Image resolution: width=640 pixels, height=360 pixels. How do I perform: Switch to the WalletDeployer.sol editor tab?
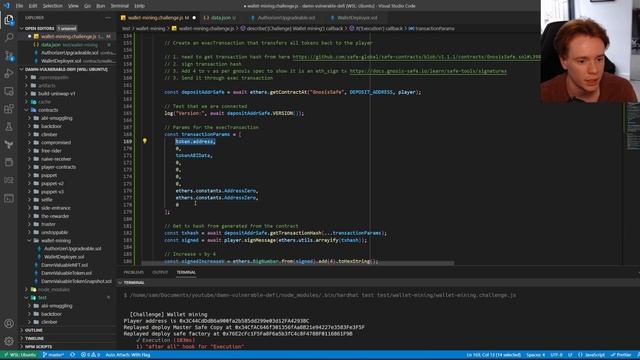(357, 18)
